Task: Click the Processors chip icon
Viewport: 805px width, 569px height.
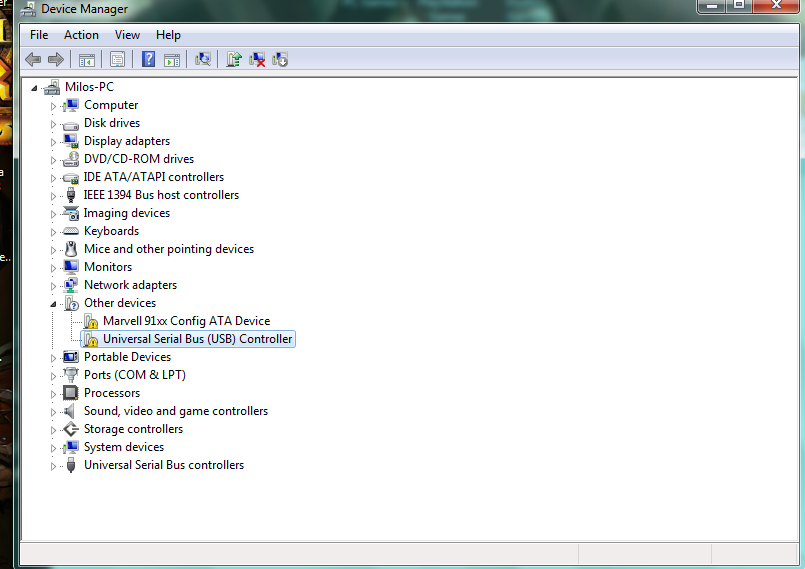Action: (x=70, y=393)
